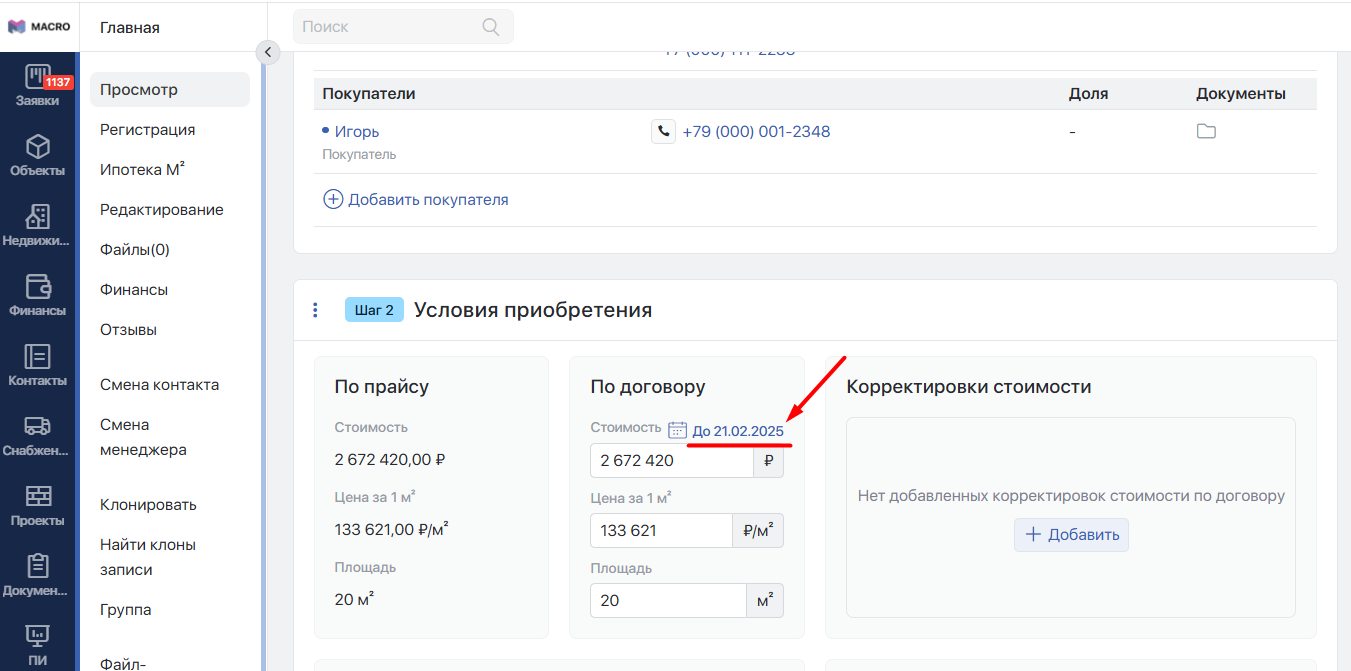Screen dimensions: 1351x671
Task: Select Ипотека М² menu item
Action: (x=143, y=170)
